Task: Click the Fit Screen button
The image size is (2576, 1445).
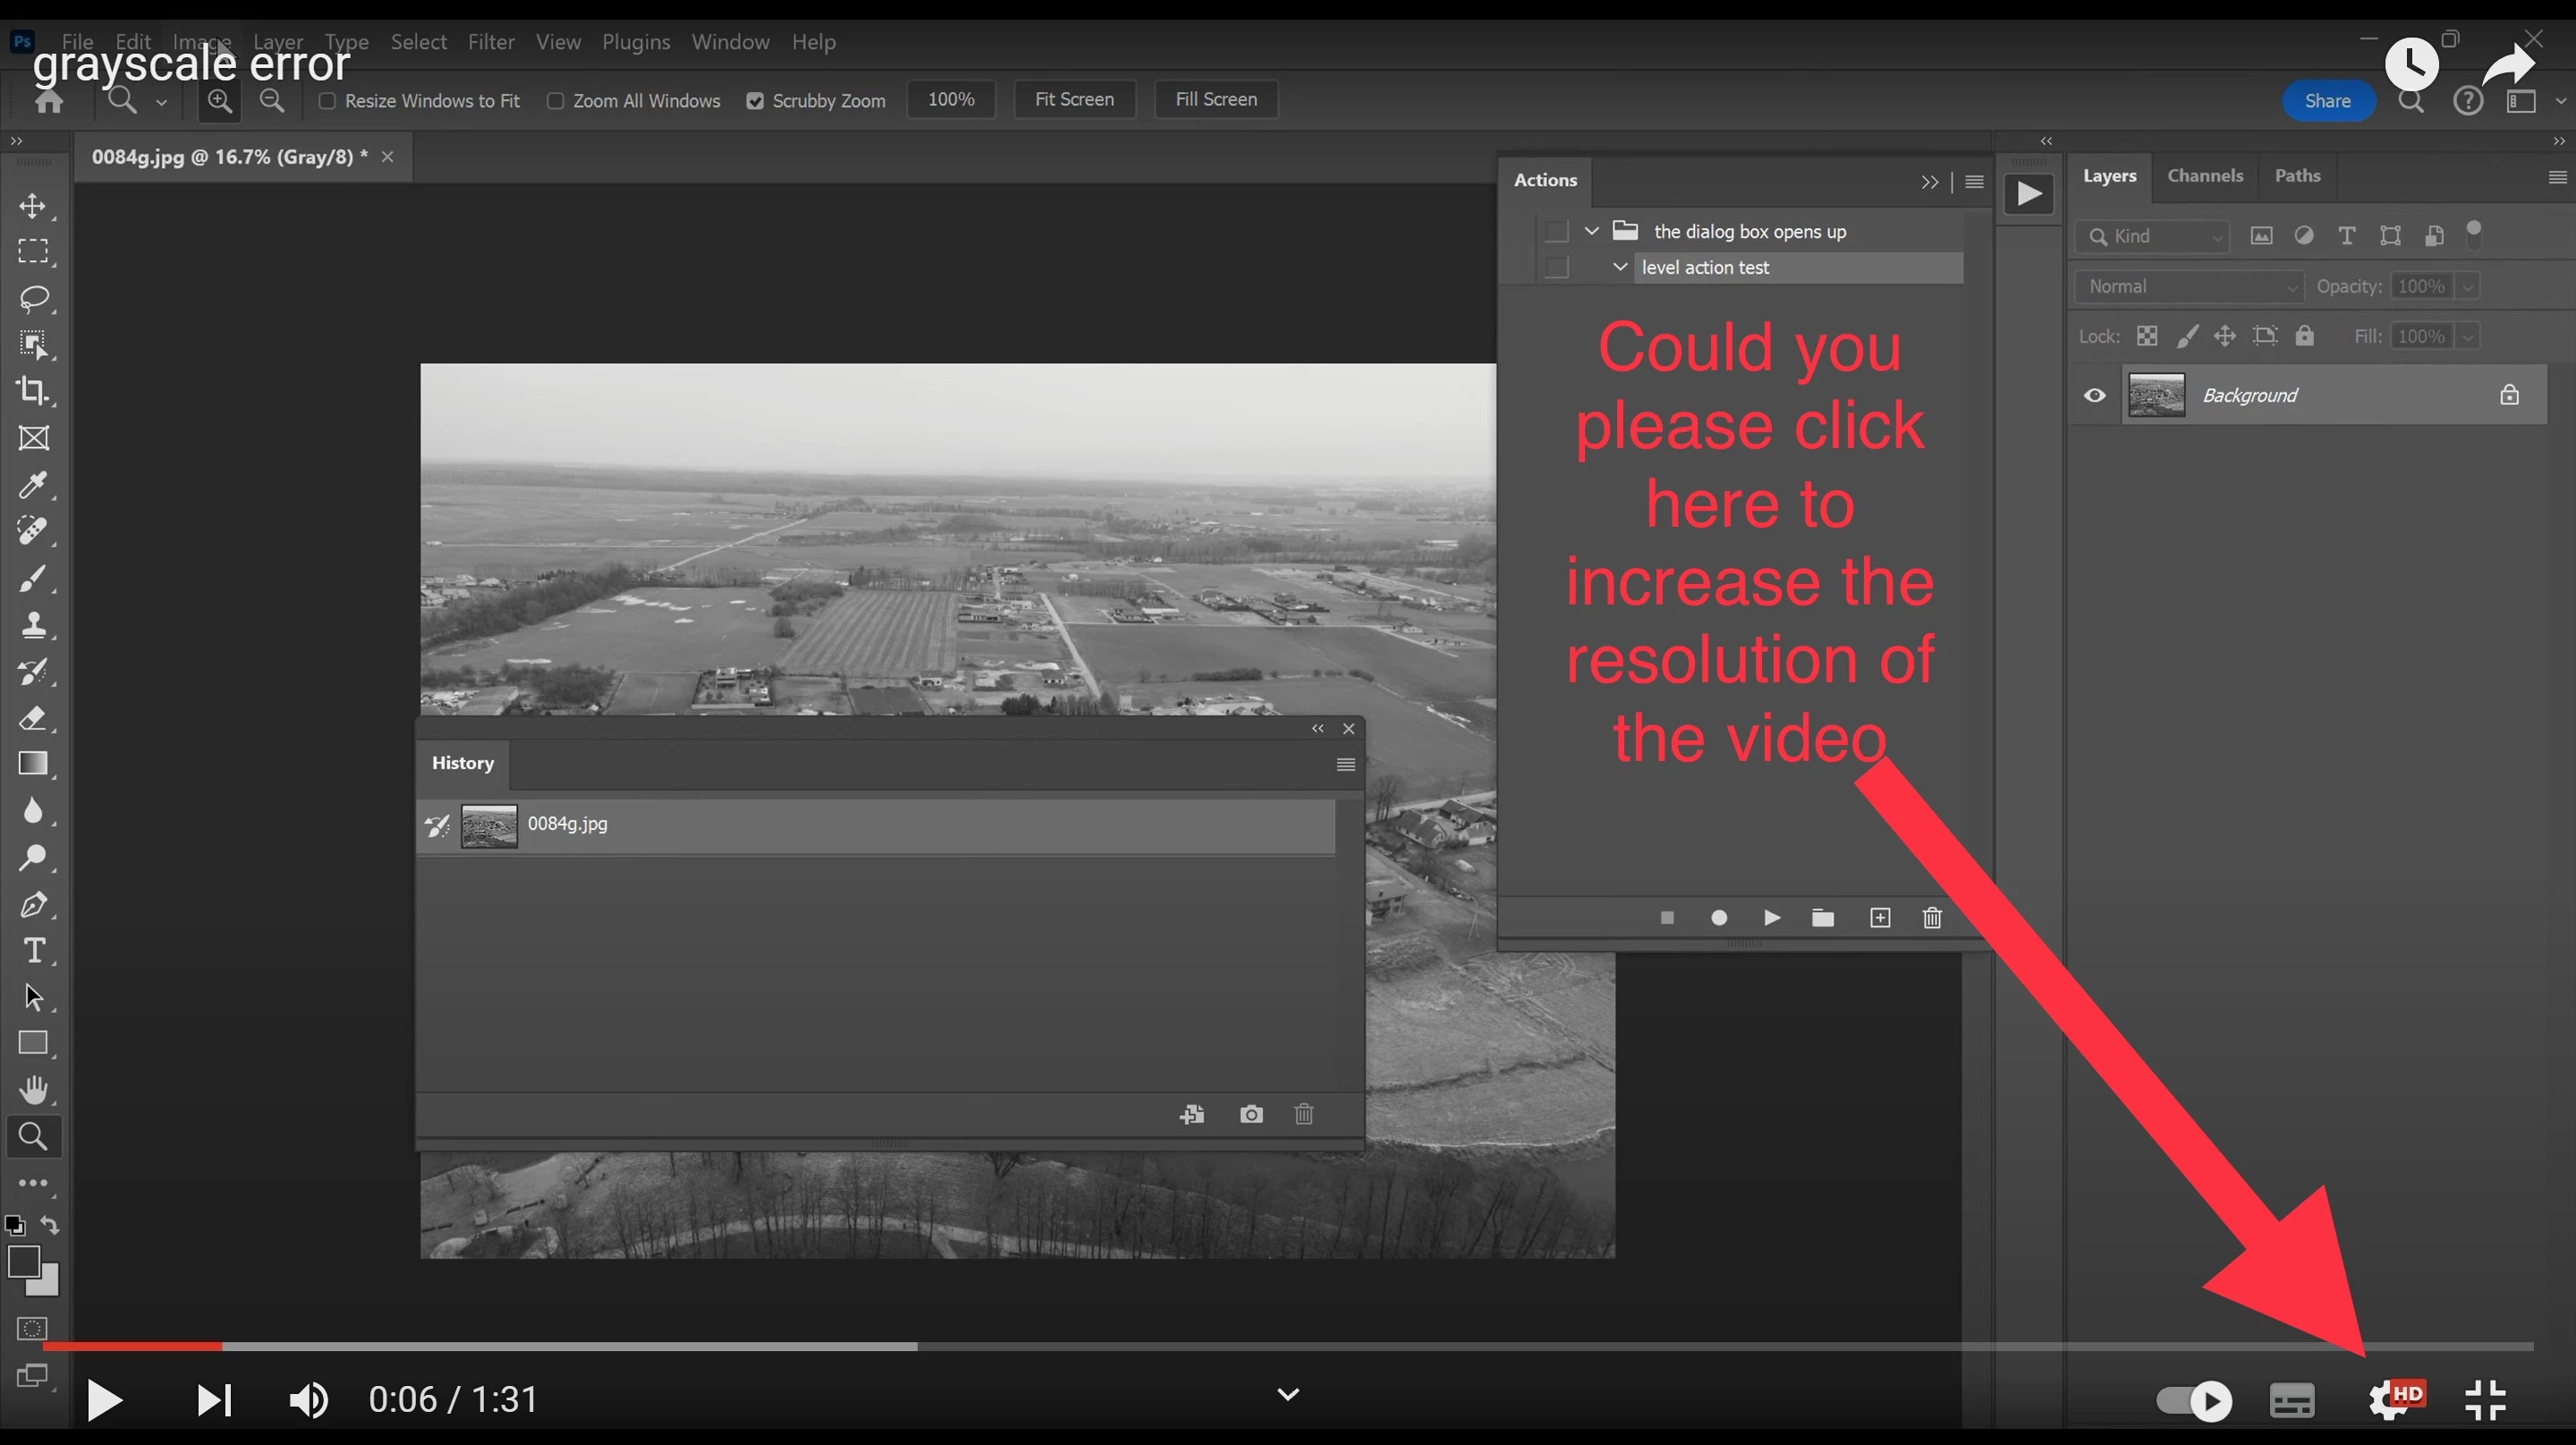Action: [x=1074, y=100]
